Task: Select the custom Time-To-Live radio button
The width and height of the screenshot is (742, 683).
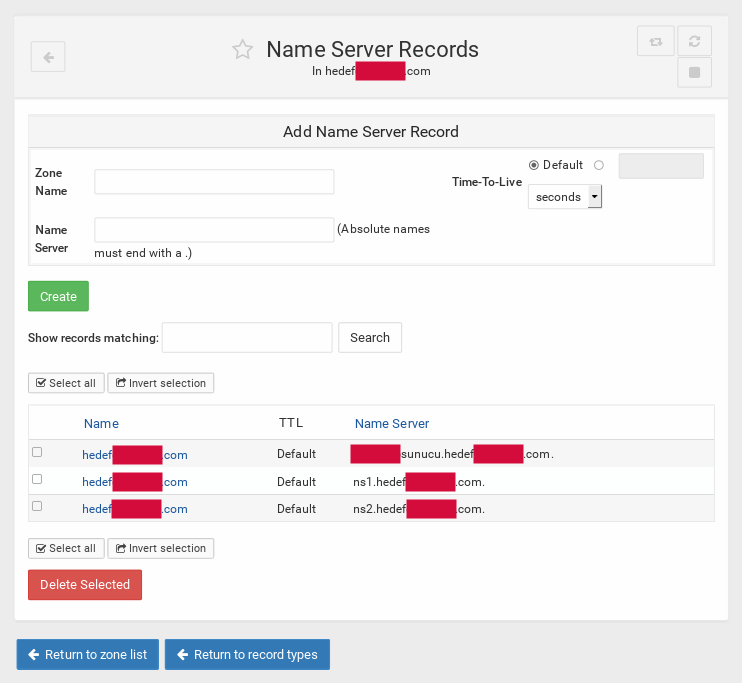Action: coord(599,165)
